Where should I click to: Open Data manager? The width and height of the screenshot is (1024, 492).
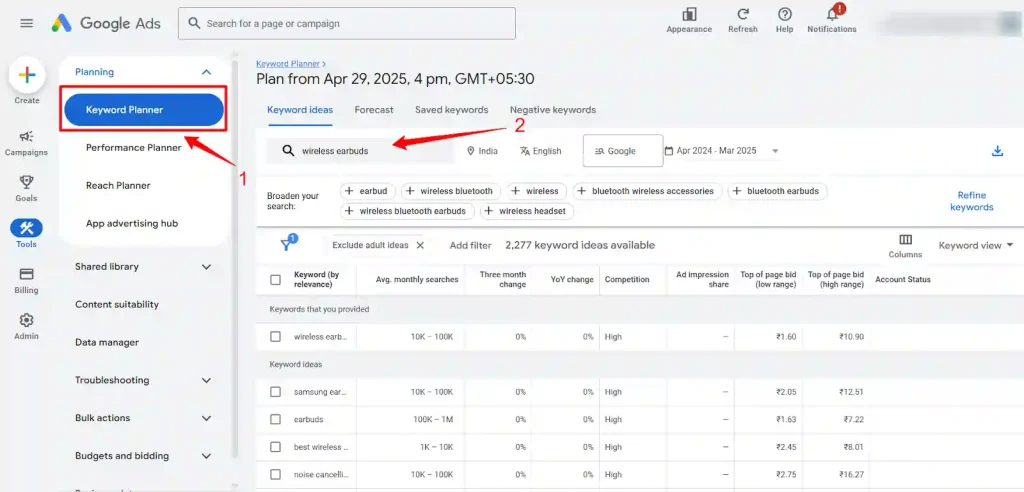point(107,342)
